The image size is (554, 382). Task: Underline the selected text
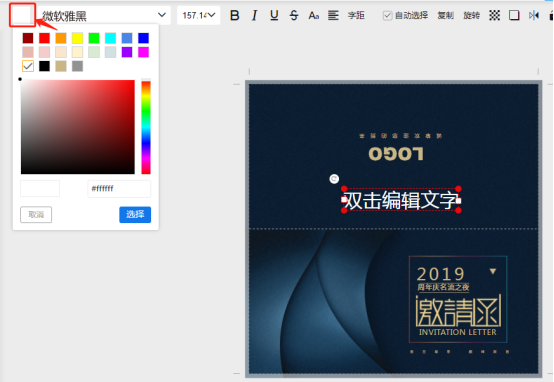(x=274, y=15)
